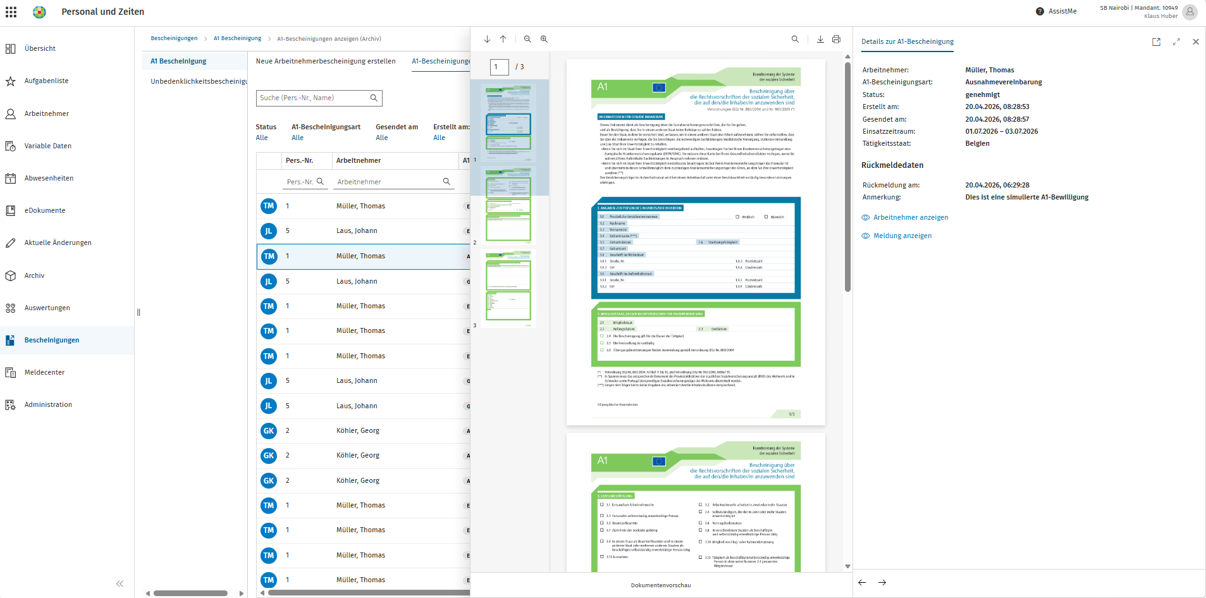This screenshot has height=598, width=1206.
Task: Click the A1 Bescheinigung breadcrumb link
Action: pos(237,38)
